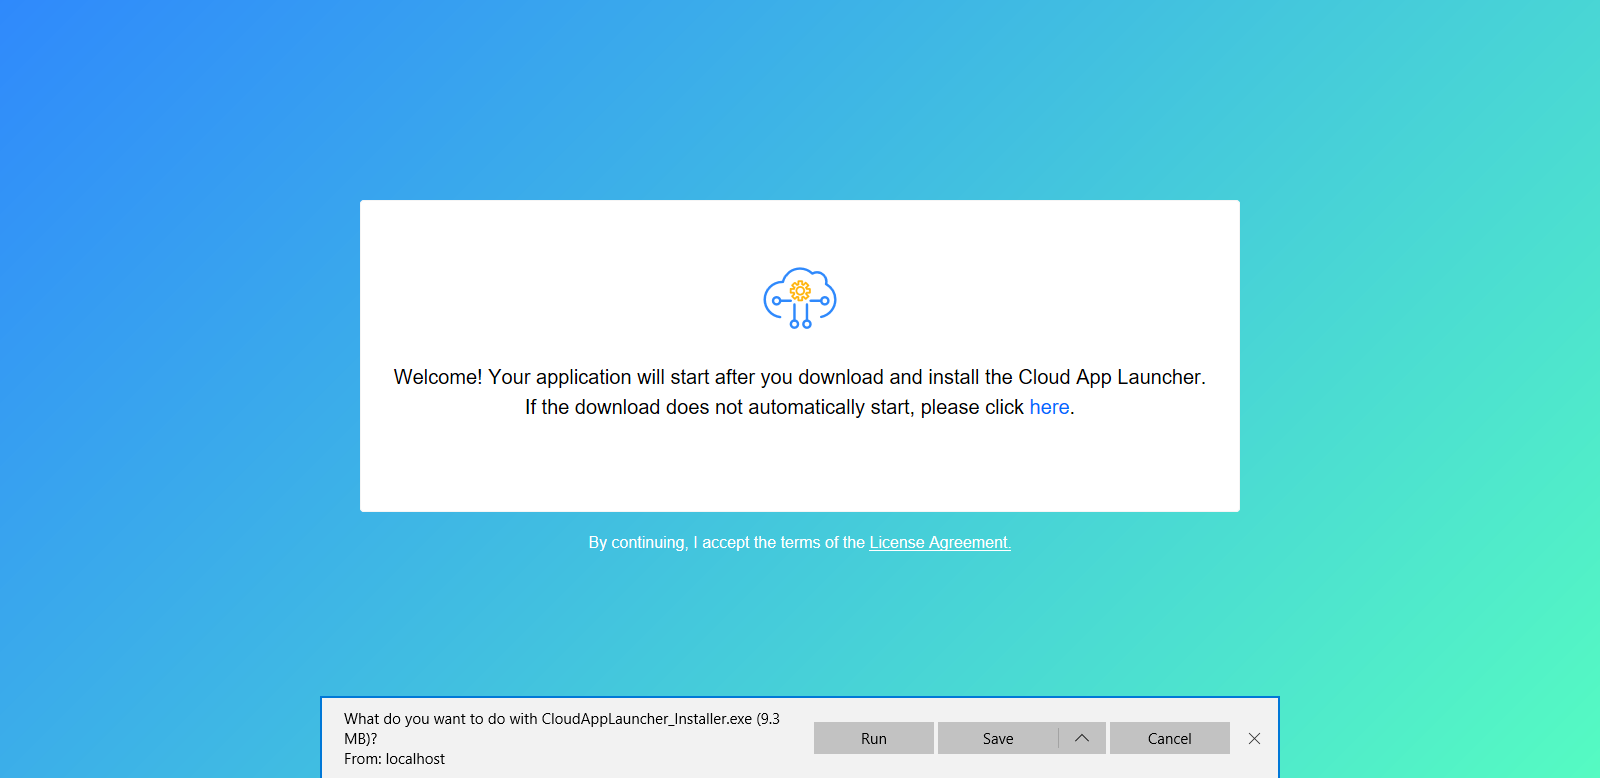The width and height of the screenshot is (1600, 778).
Task: Dismiss the download notification bar with X
Action: (1254, 738)
